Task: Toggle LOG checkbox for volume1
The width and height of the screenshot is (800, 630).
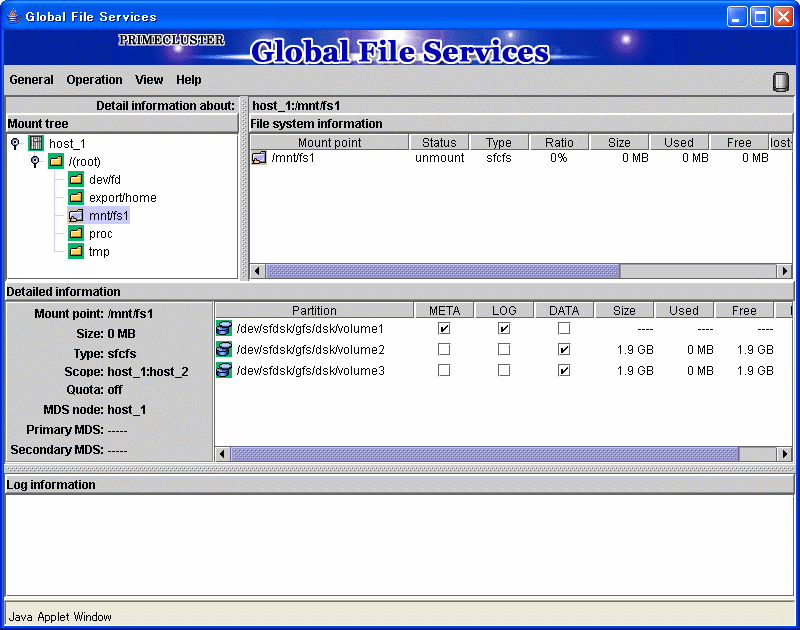Action: (504, 329)
